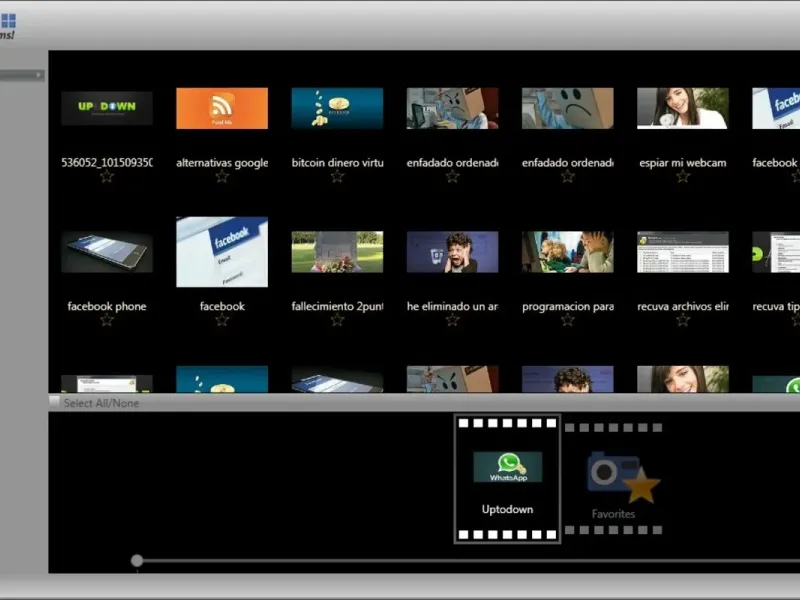The width and height of the screenshot is (800, 600).
Task: Tick the Select All/None checkbox
Action: tap(54, 402)
